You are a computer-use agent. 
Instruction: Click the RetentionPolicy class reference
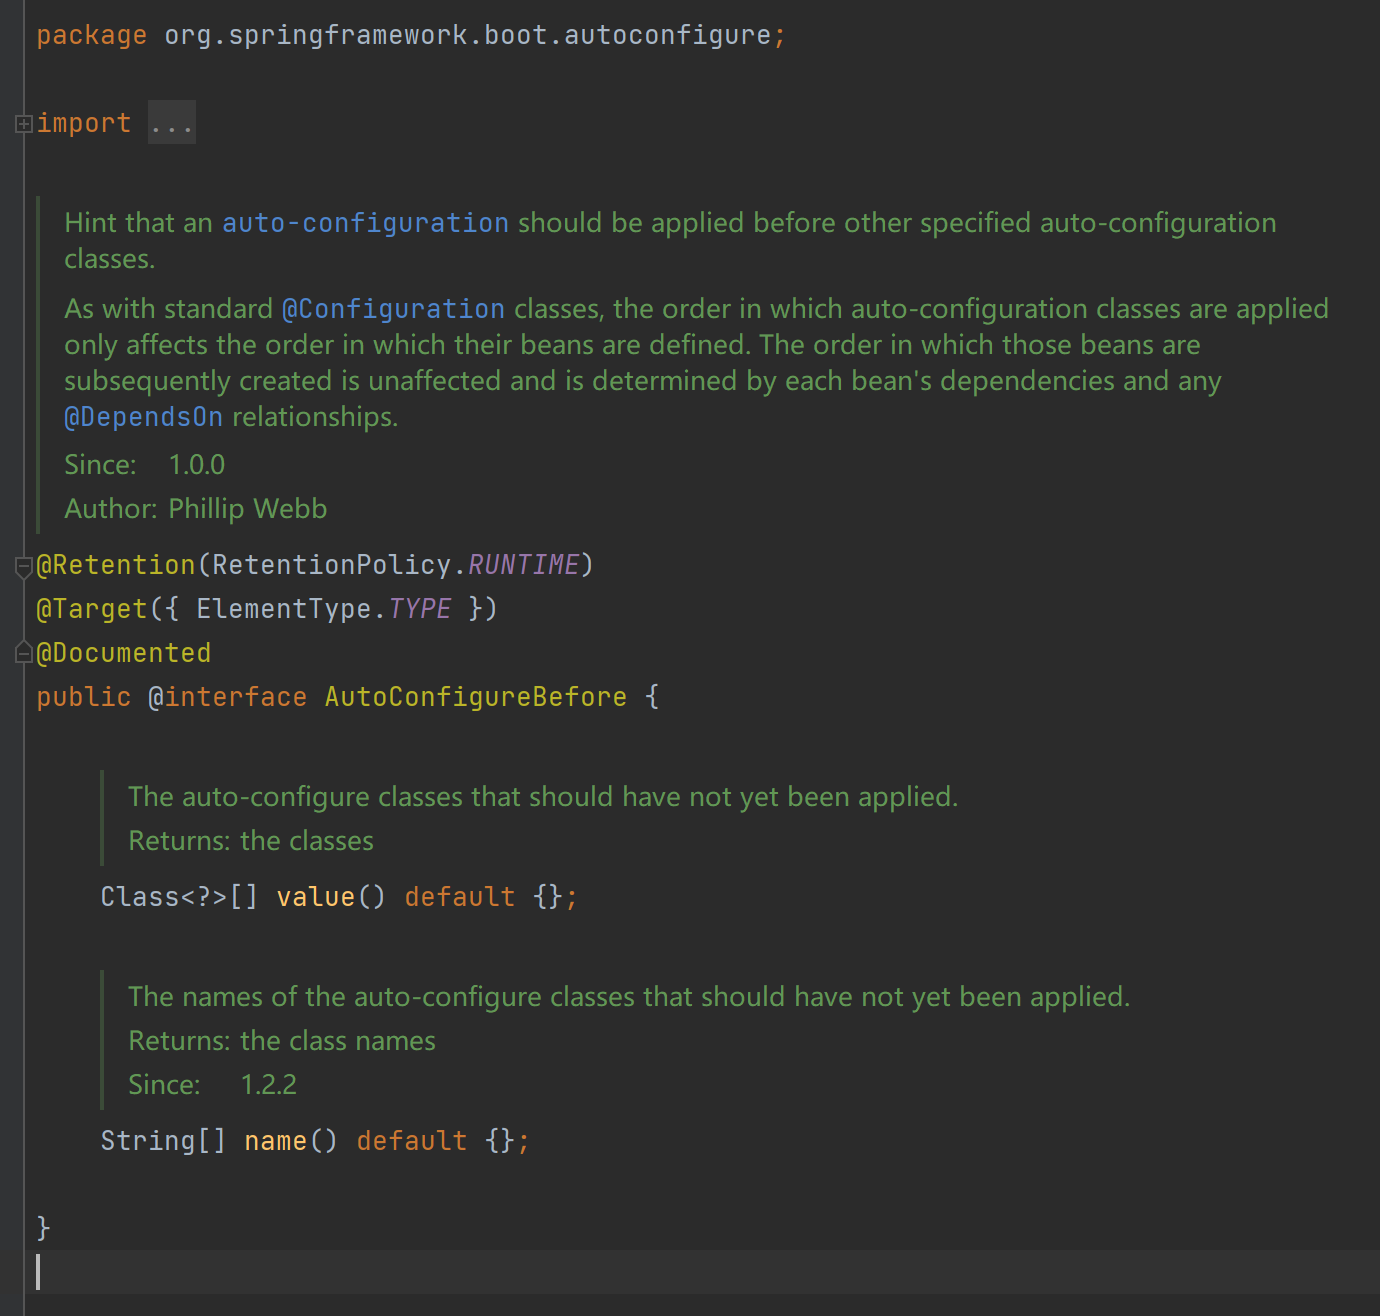click(x=331, y=565)
